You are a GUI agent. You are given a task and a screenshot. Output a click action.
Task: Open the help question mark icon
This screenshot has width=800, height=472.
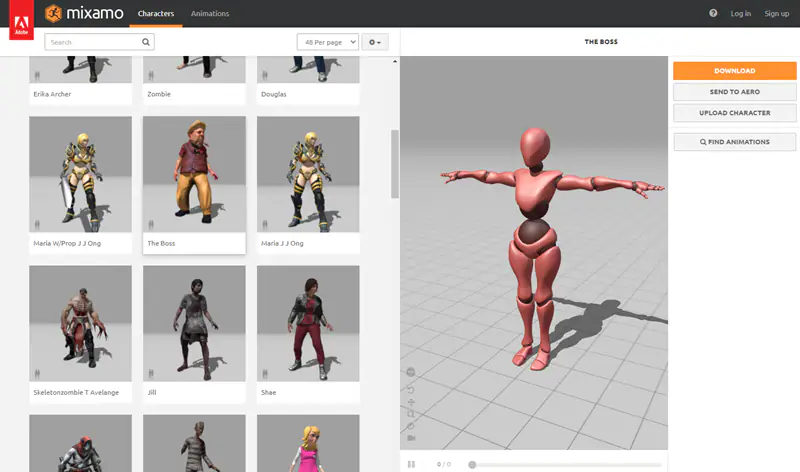click(713, 13)
